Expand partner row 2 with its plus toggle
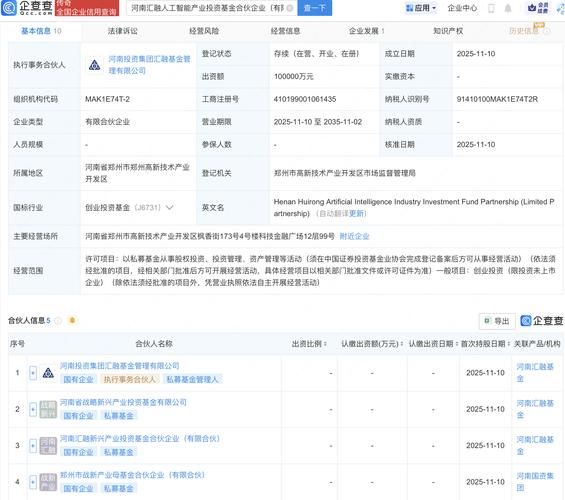The height and width of the screenshot is (500, 565). [x=33, y=410]
